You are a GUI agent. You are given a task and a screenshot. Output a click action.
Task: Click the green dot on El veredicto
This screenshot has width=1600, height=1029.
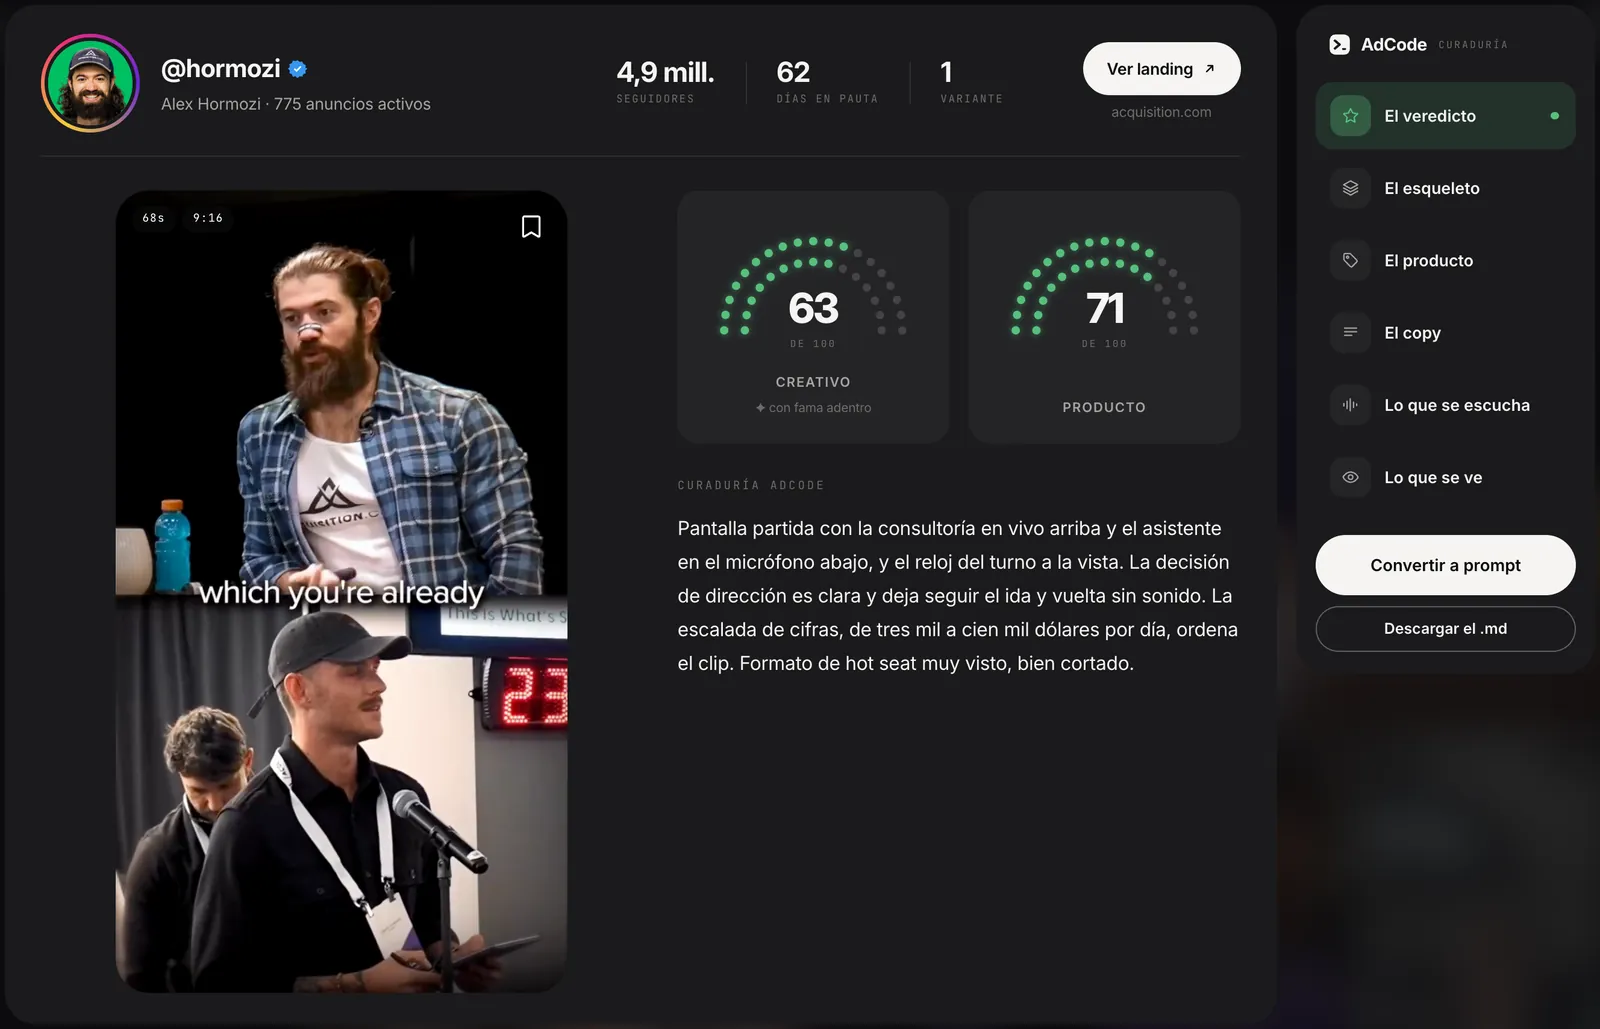click(x=1554, y=116)
